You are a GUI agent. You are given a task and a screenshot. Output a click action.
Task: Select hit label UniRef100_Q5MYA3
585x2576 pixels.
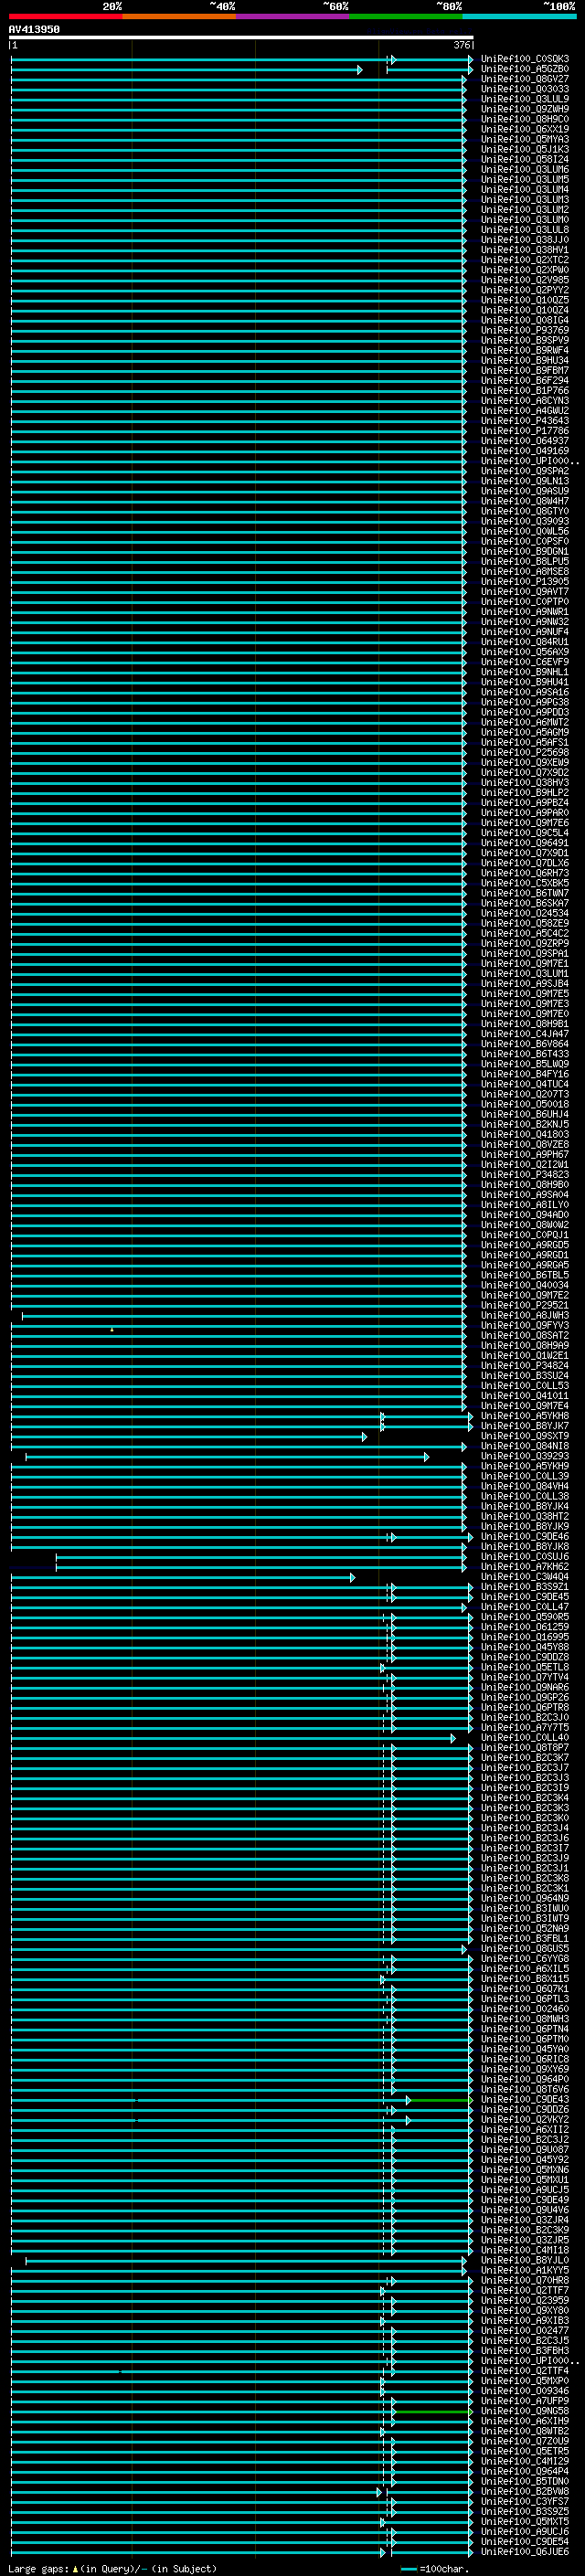pyautogui.click(x=525, y=139)
